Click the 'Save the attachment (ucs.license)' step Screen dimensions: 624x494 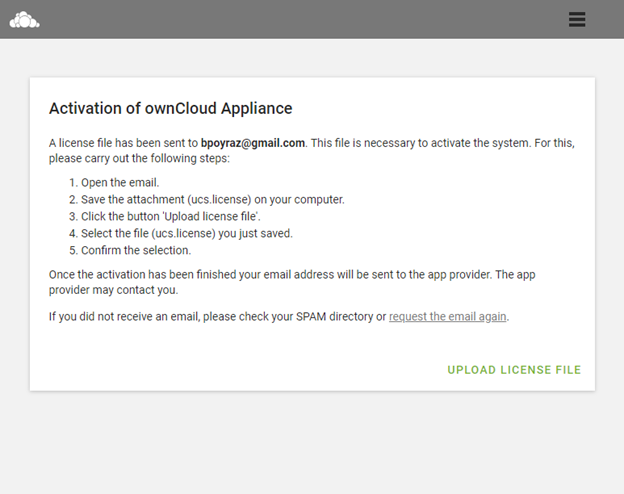pyautogui.click(x=213, y=199)
